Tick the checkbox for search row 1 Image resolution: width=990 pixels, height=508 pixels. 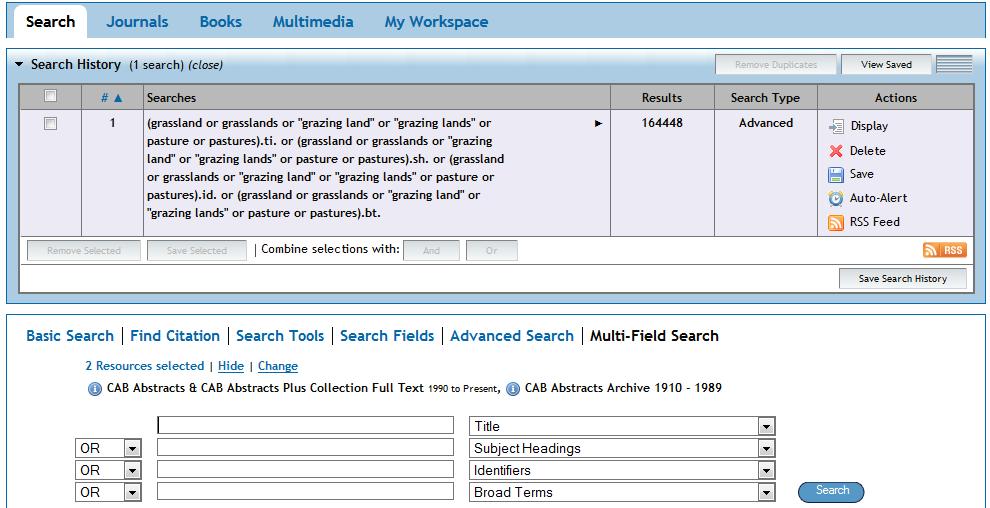point(51,124)
